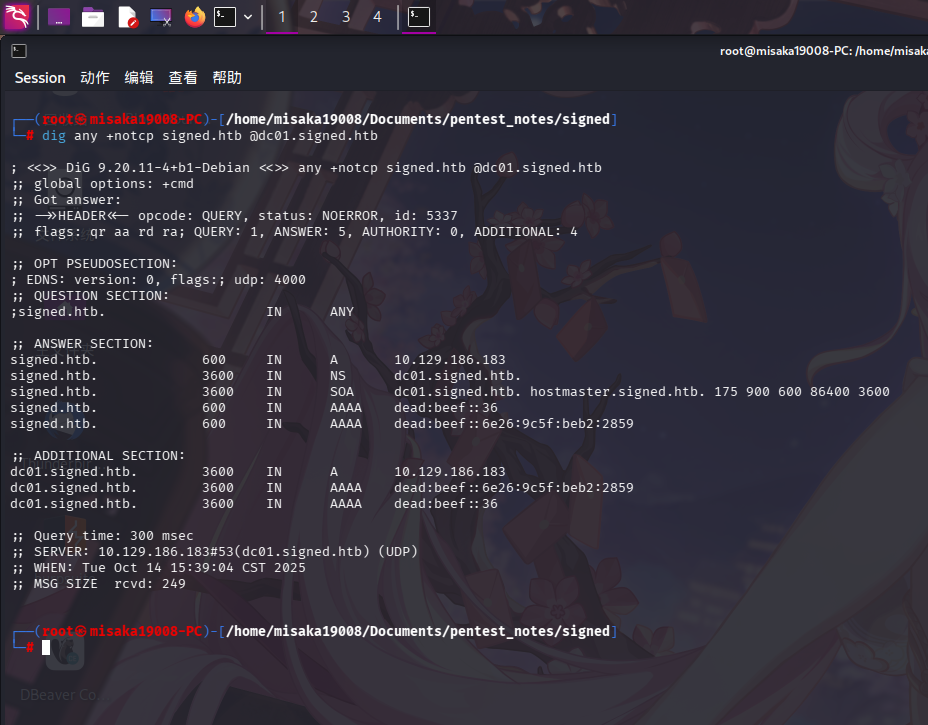
Task: Open the 编辑 menu
Action: coord(139,78)
